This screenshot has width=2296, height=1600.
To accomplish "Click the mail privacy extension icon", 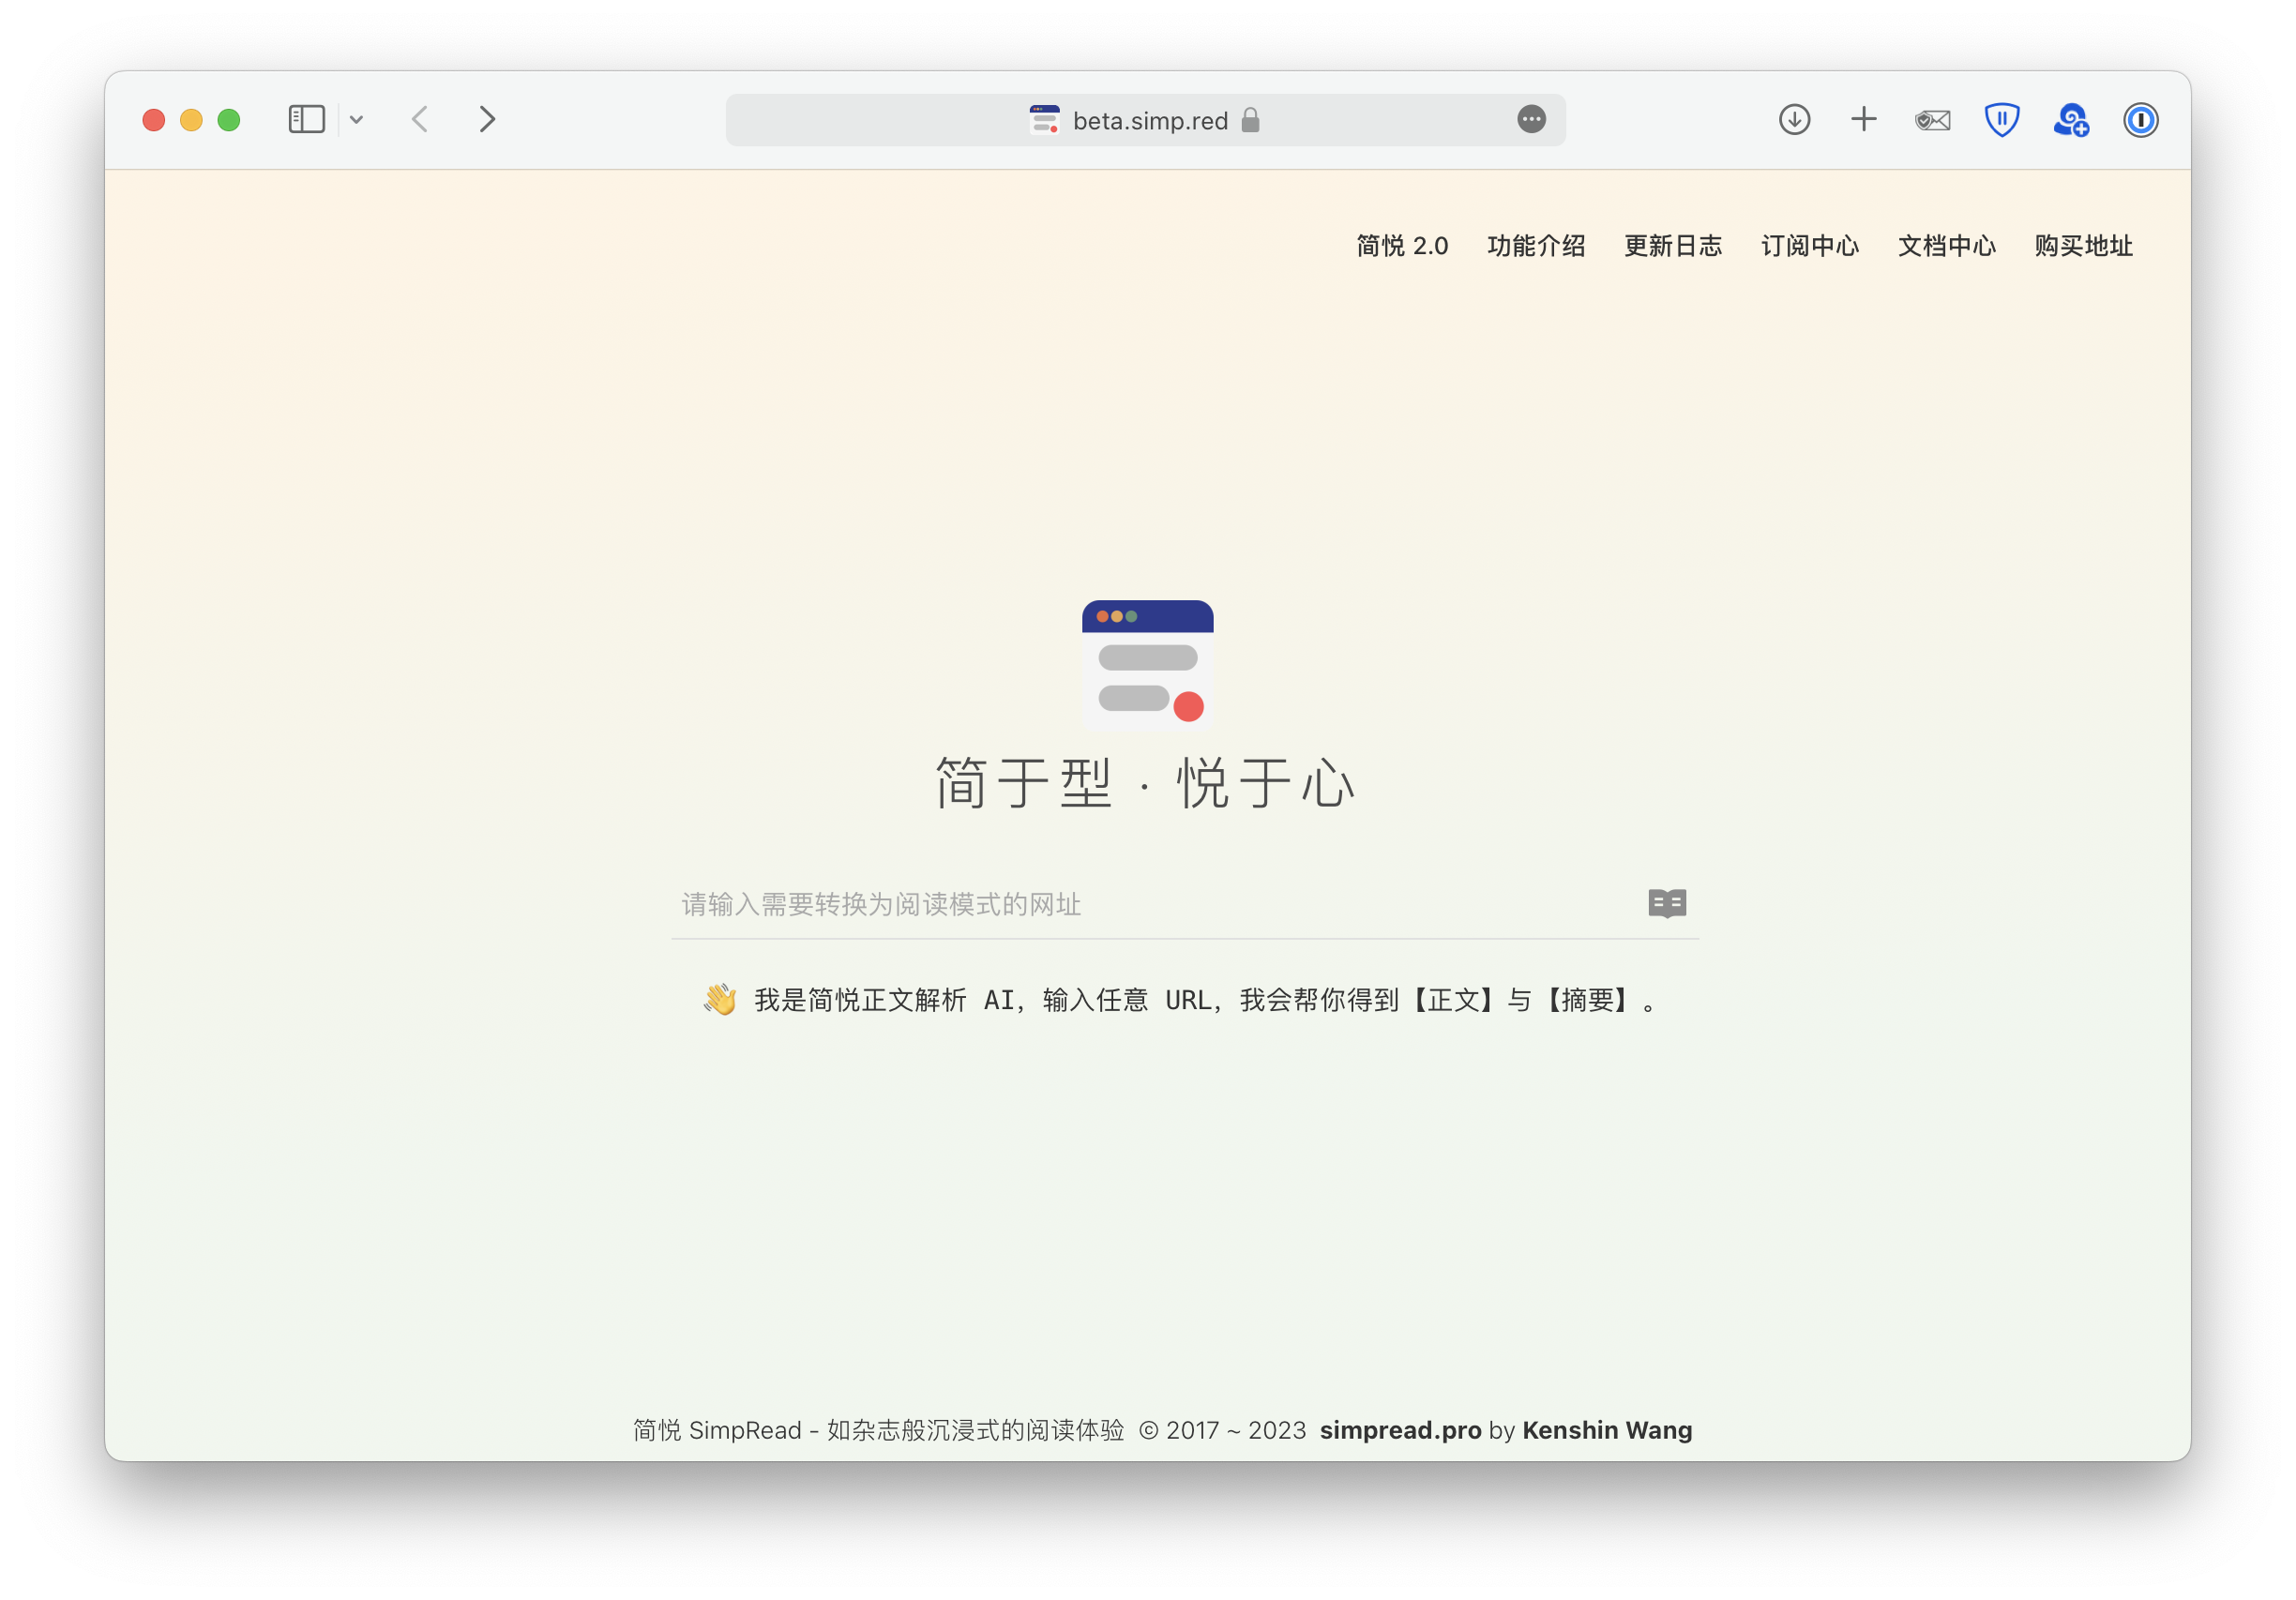I will [x=1932, y=120].
